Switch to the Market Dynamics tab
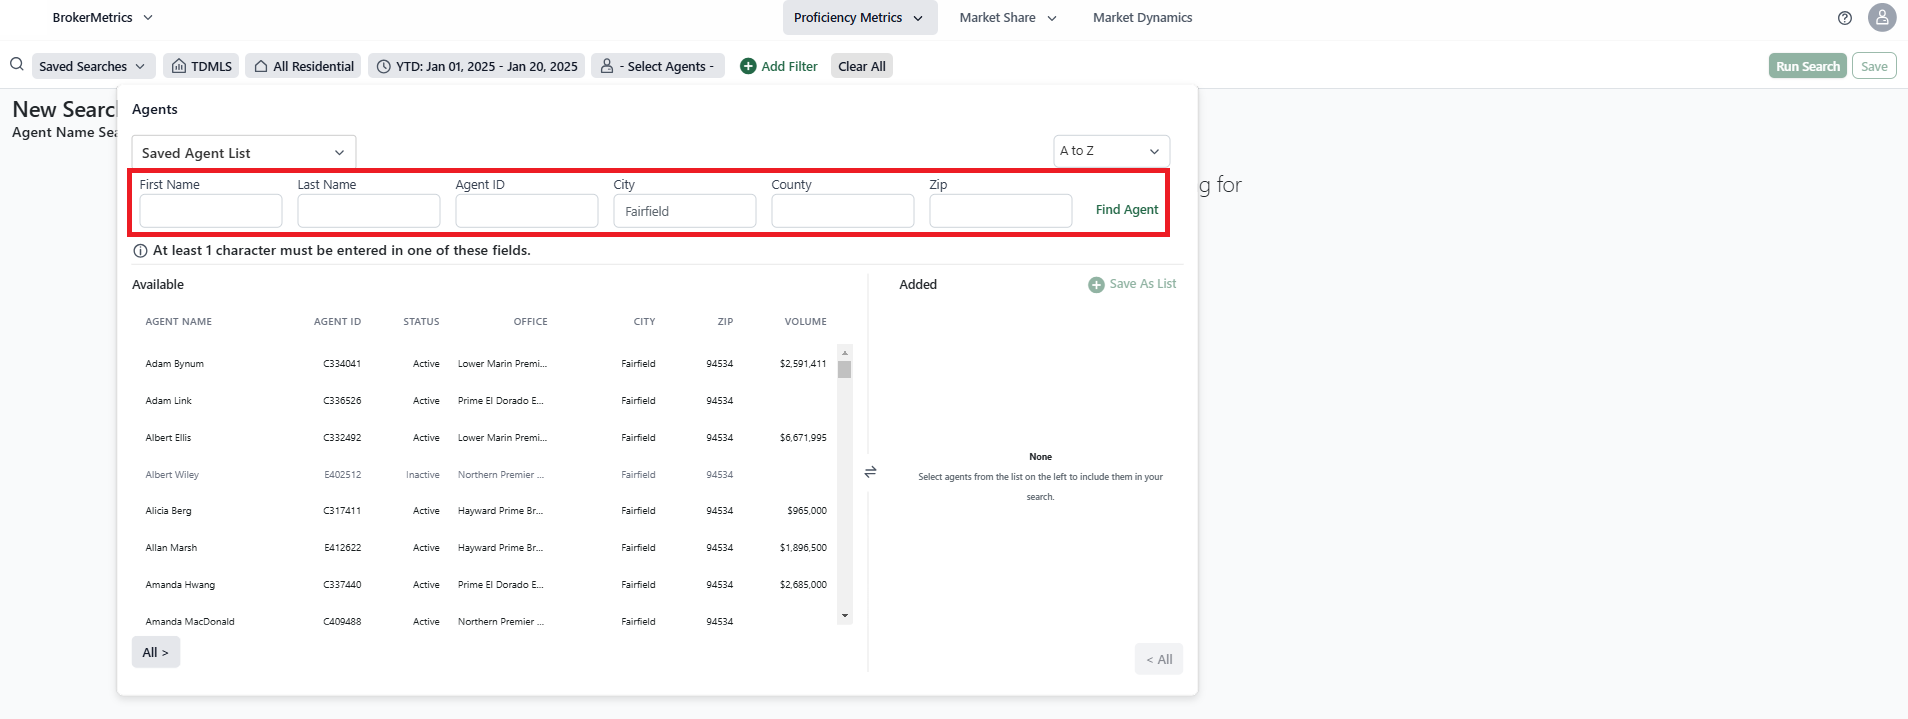This screenshot has width=1908, height=719. 1142,18
